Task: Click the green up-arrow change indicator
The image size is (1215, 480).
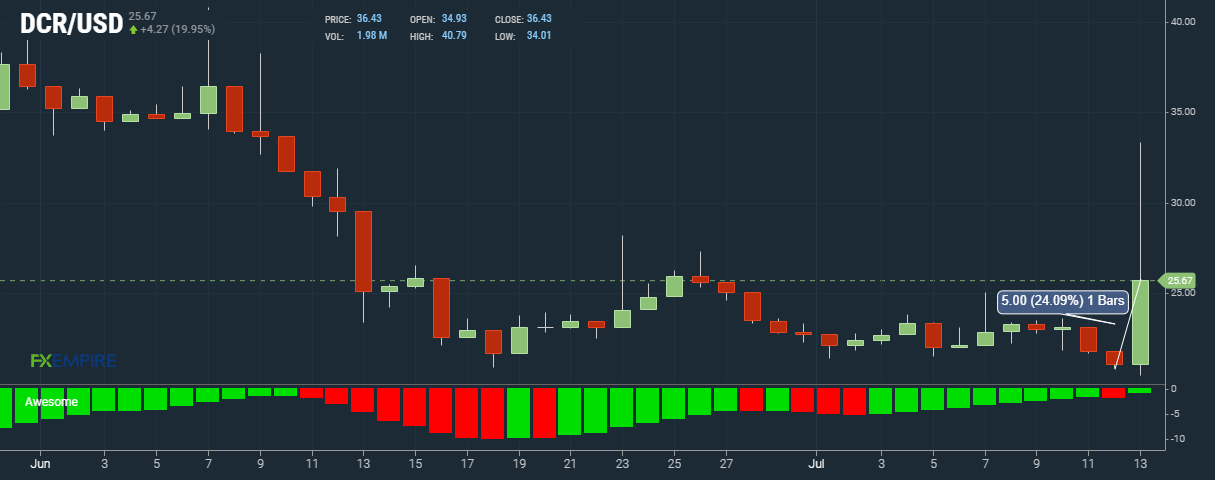Action: point(132,29)
